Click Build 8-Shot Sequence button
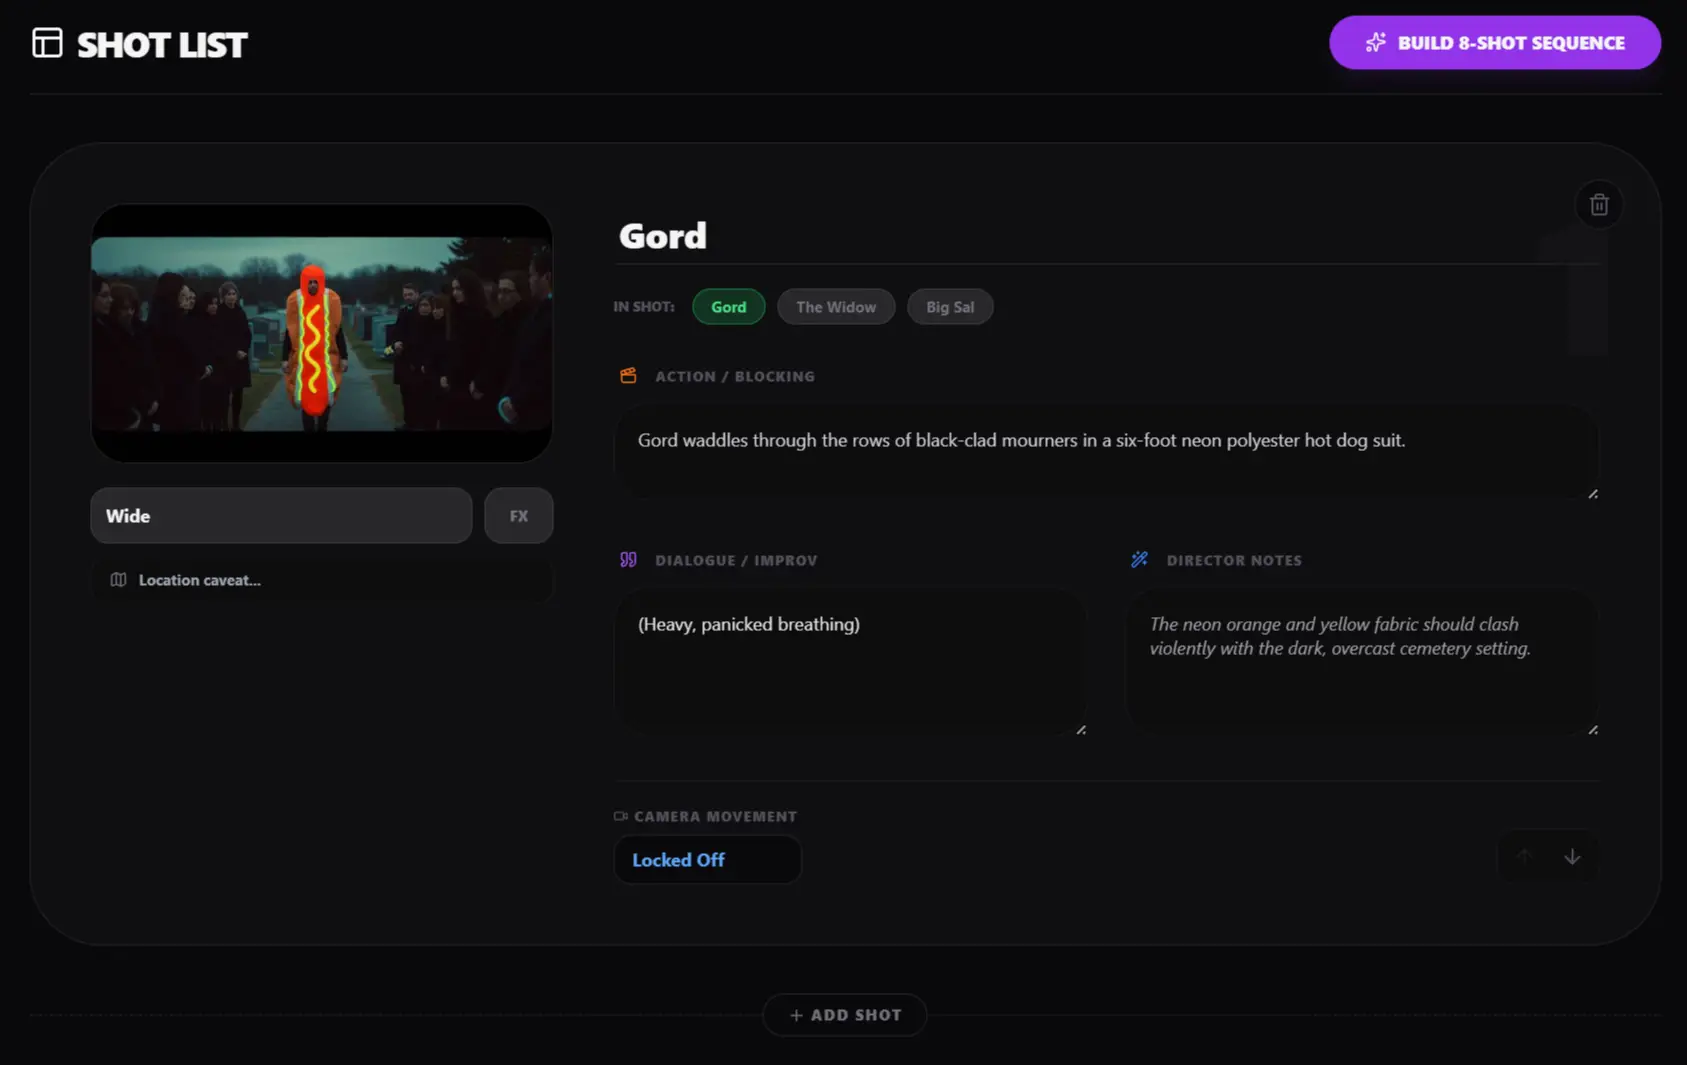Image resolution: width=1687 pixels, height=1065 pixels. [1494, 43]
